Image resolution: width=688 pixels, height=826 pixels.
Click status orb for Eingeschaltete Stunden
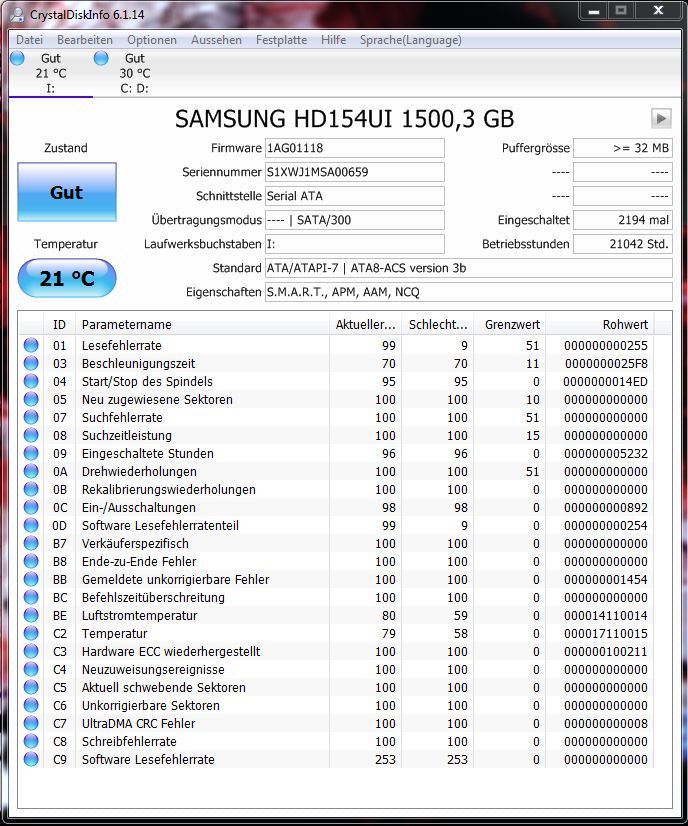point(31,453)
